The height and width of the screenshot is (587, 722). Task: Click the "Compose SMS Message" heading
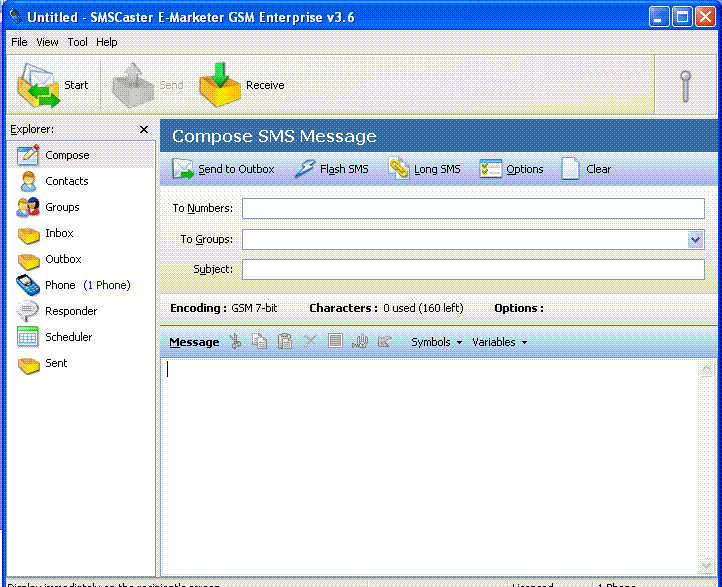pos(274,136)
